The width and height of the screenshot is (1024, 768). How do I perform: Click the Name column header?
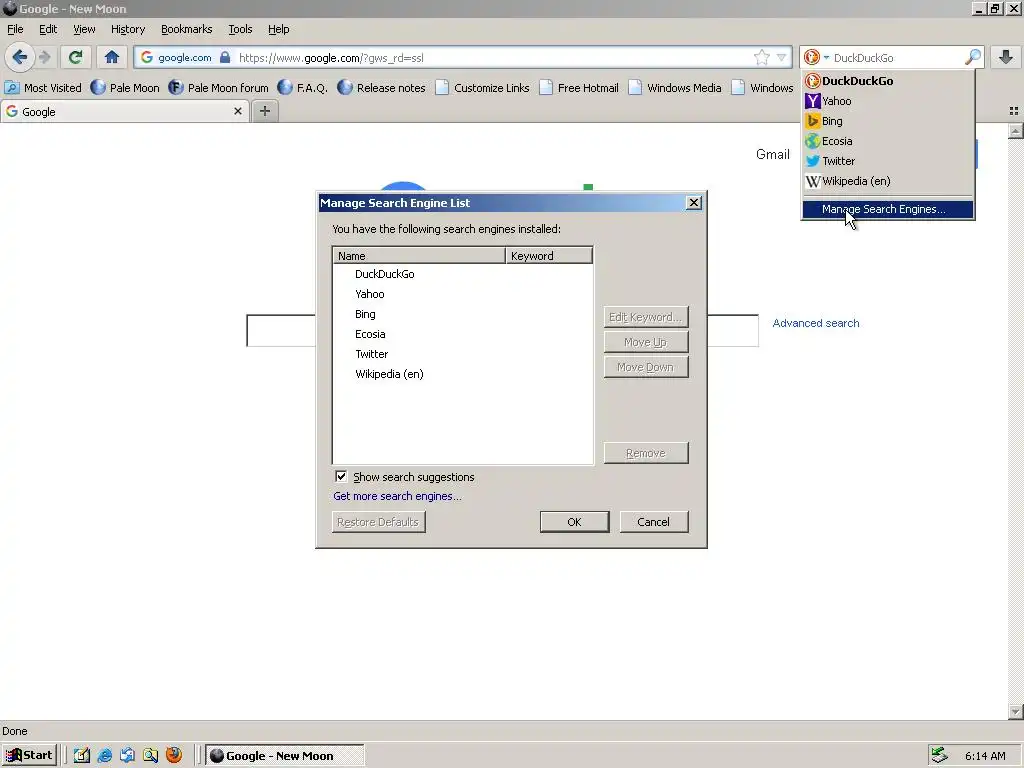[x=419, y=255]
